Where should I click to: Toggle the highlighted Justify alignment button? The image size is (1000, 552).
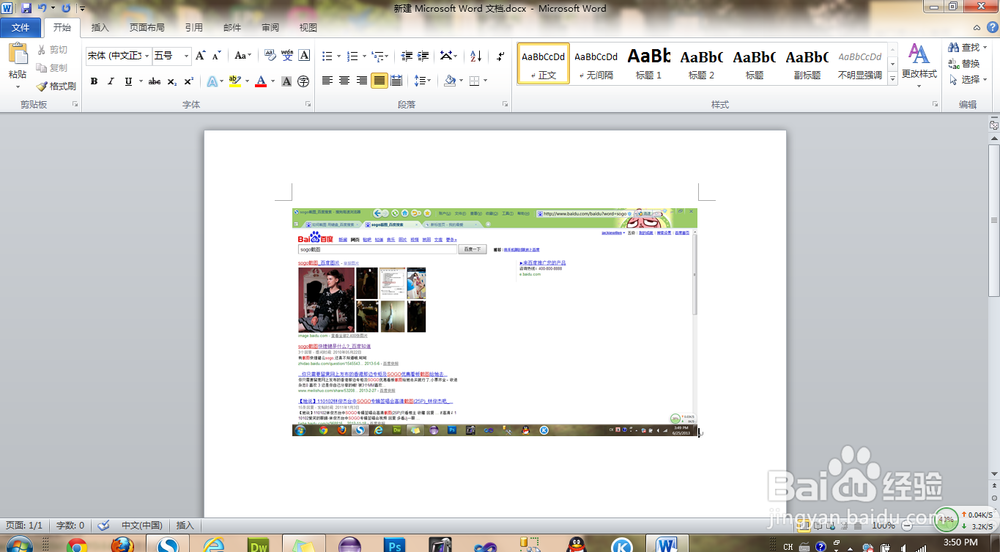coord(379,81)
